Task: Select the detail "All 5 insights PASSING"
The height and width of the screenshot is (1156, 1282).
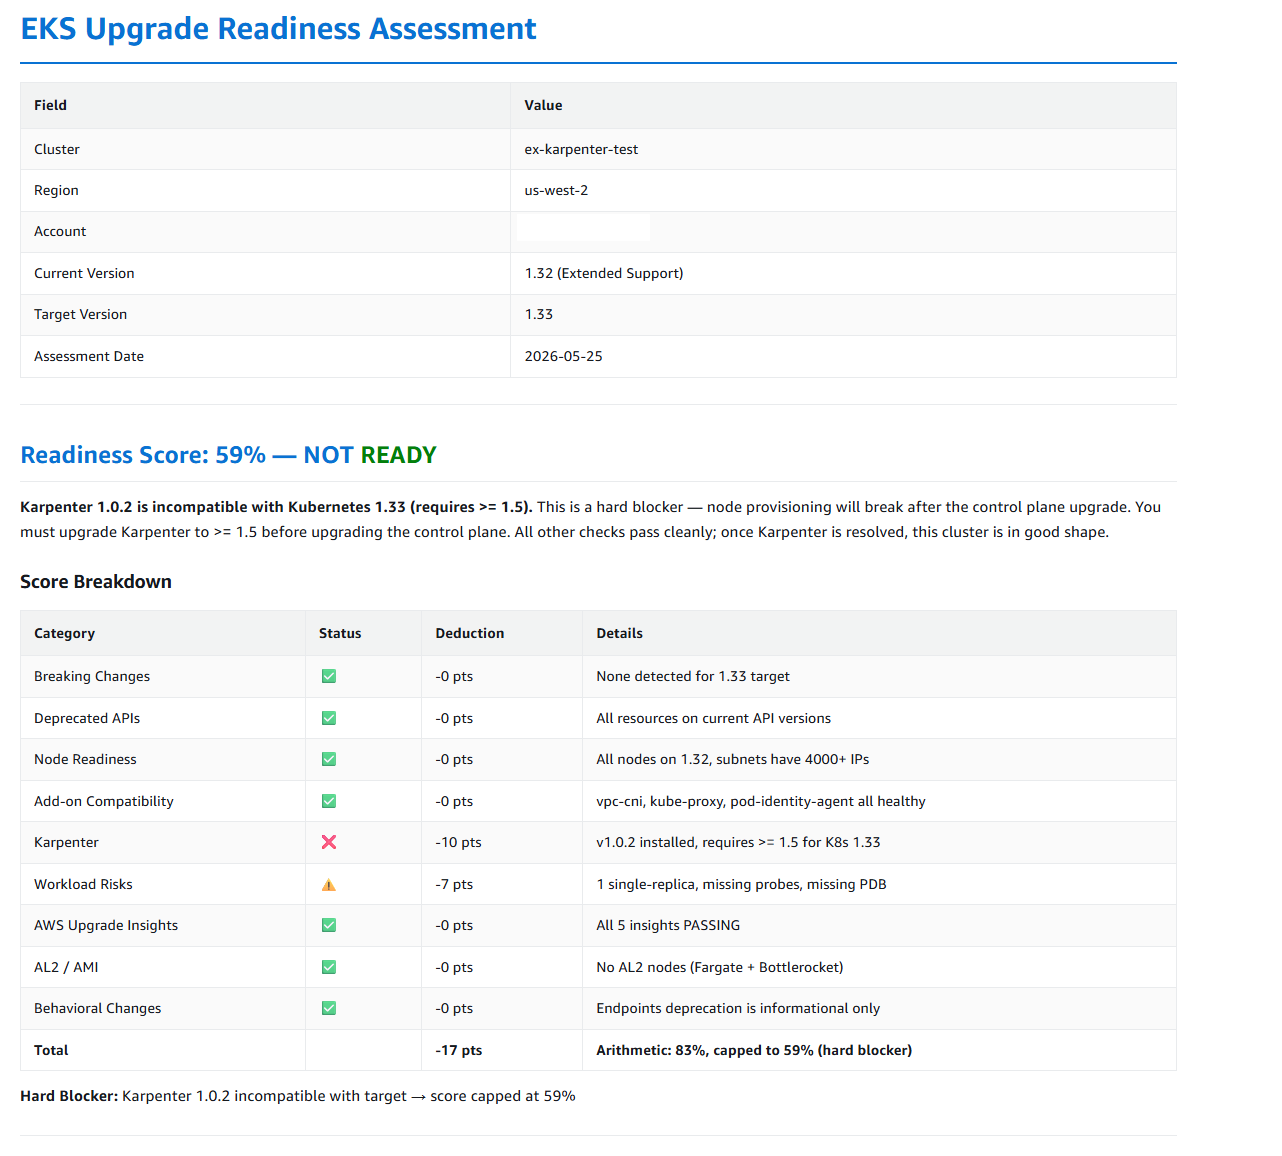Action: (668, 925)
